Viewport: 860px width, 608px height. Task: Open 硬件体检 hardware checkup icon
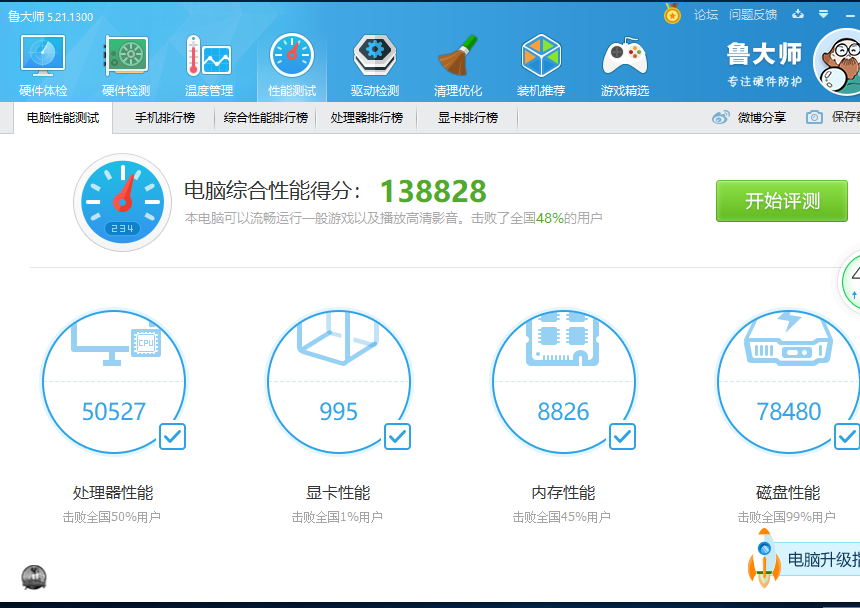[43, 55]
